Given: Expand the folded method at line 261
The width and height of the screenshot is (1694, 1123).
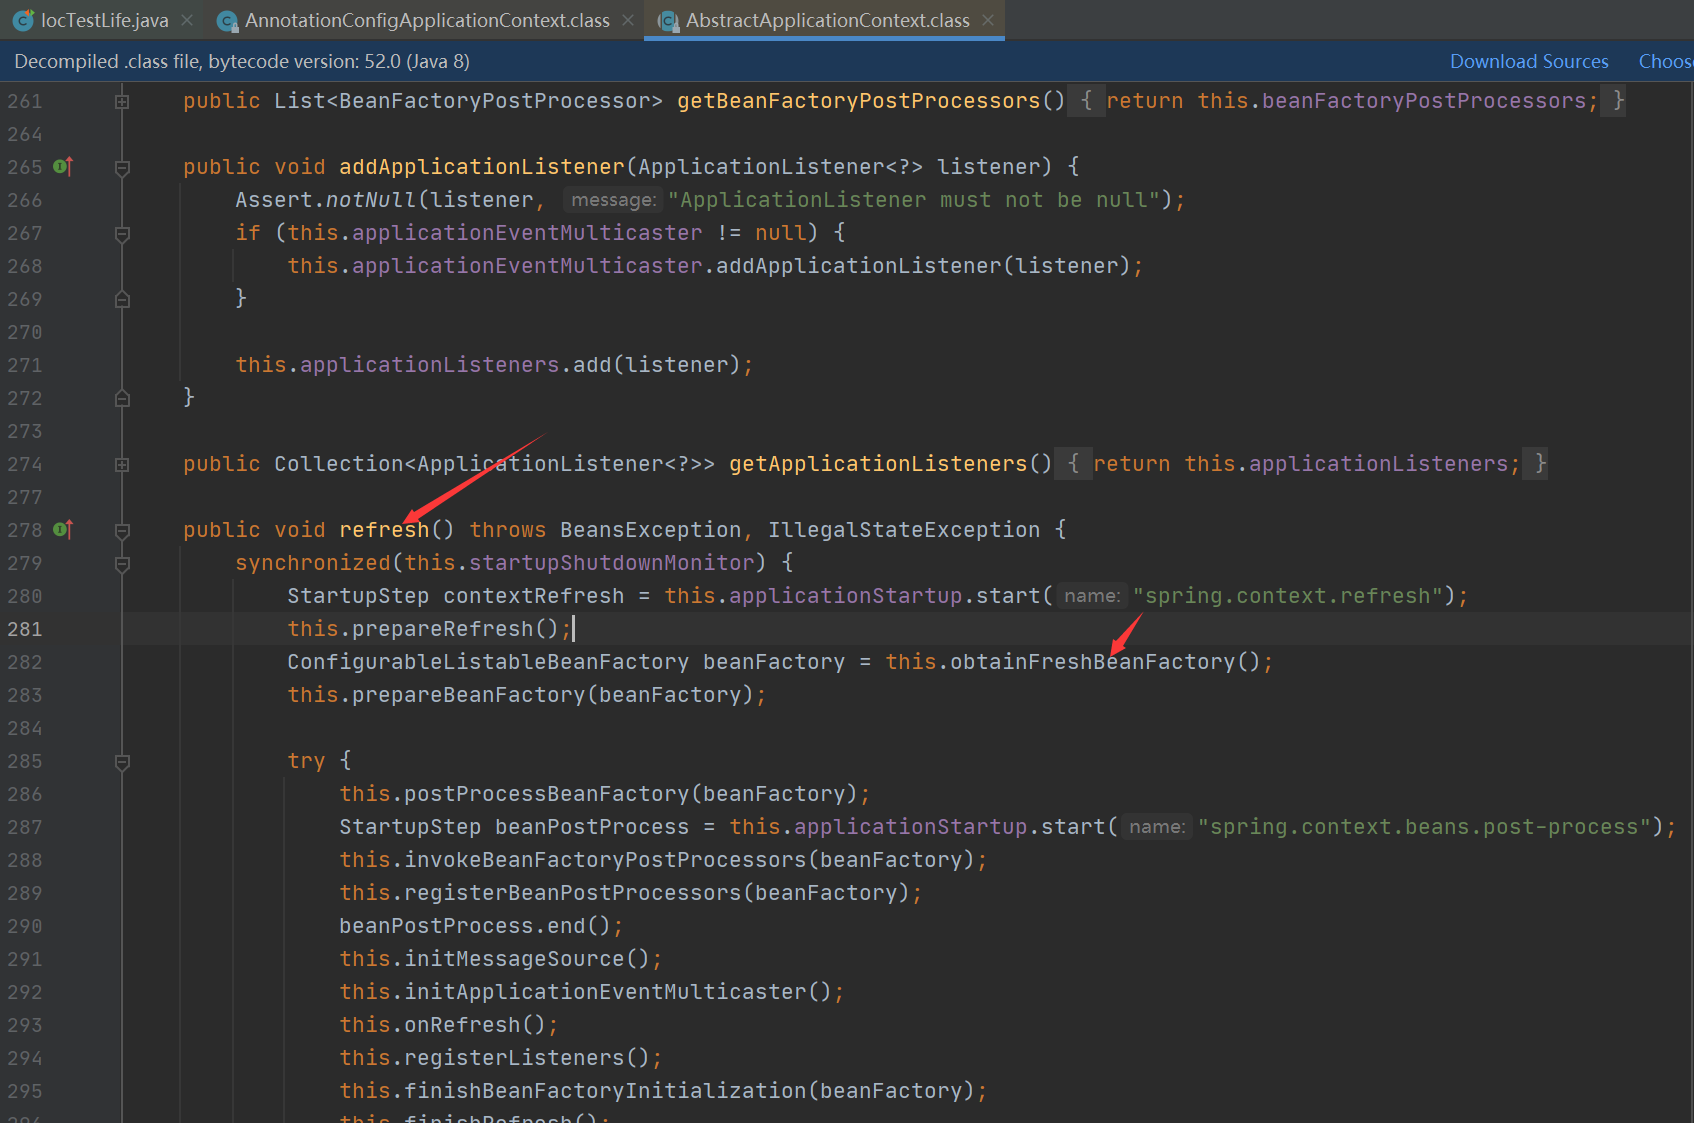Looking at the screenshot, I should click(122, 101).
